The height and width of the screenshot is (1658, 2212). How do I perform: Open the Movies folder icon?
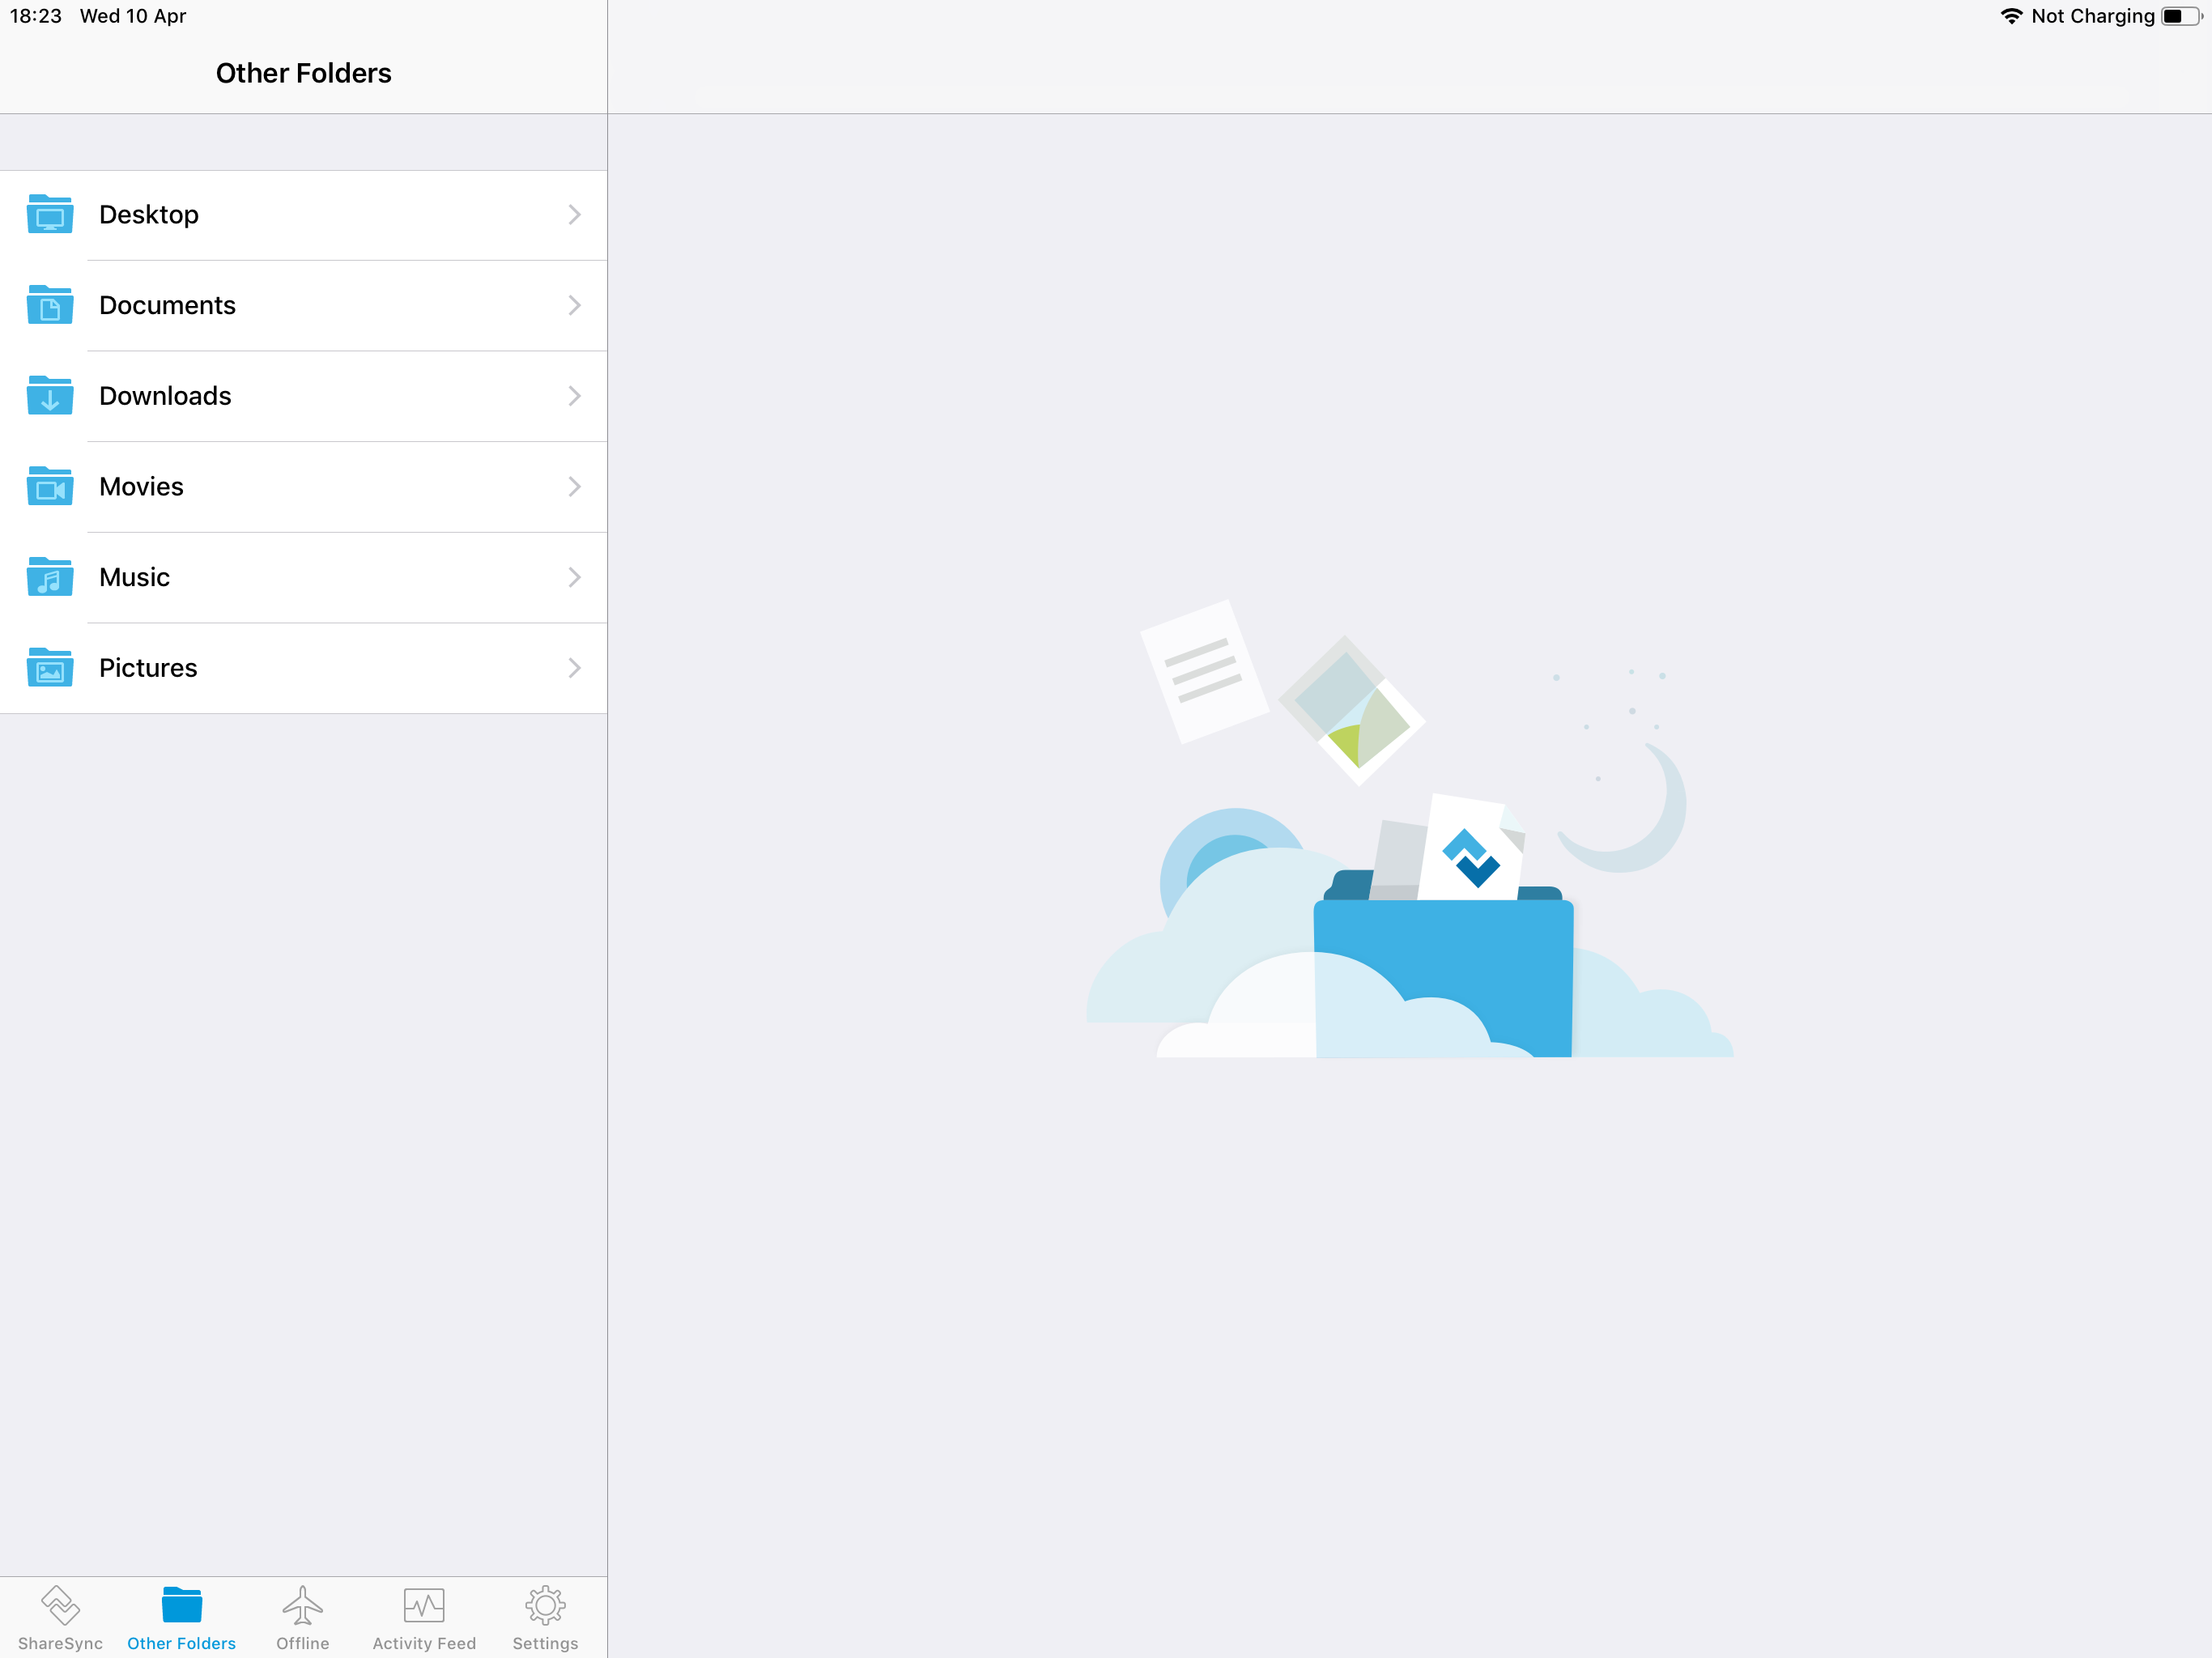coord(50,486)
